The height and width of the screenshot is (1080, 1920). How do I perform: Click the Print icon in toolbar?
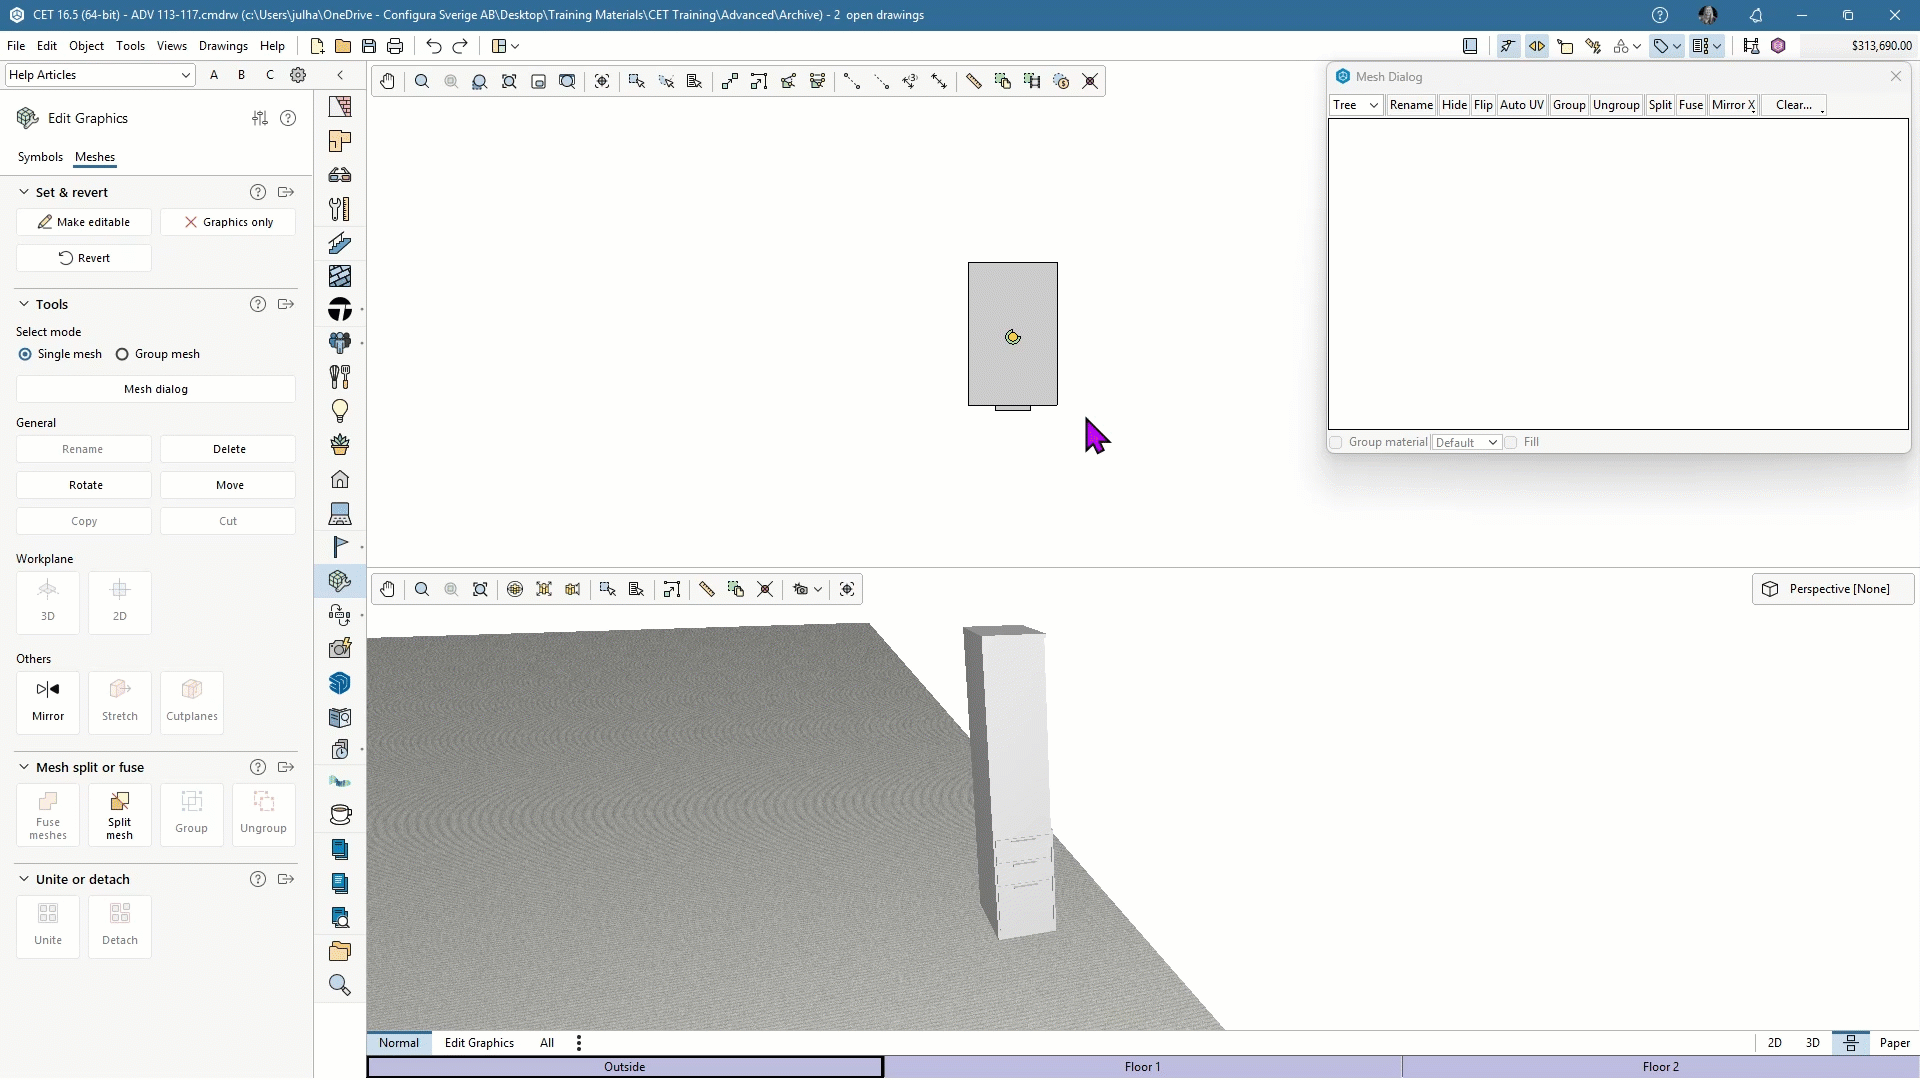(x=395, y=46)
